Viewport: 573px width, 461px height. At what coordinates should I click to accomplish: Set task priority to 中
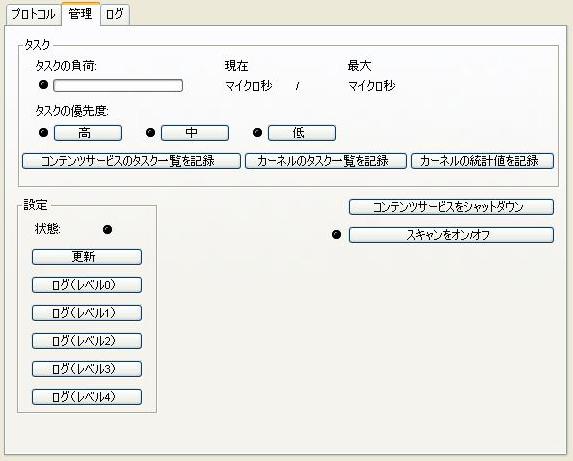click(x=195, y=133)
